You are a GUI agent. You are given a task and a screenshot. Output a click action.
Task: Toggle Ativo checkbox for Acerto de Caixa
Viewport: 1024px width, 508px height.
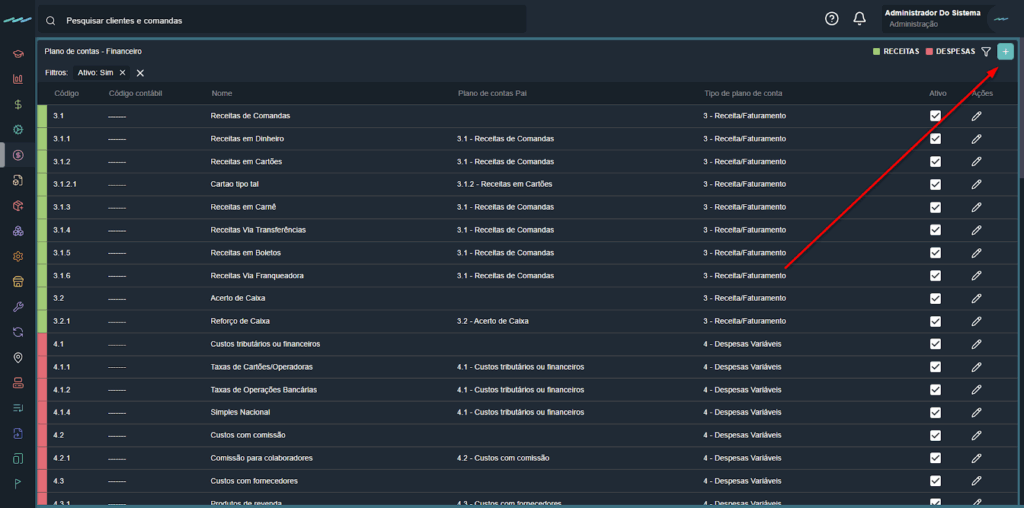(935, 298)
